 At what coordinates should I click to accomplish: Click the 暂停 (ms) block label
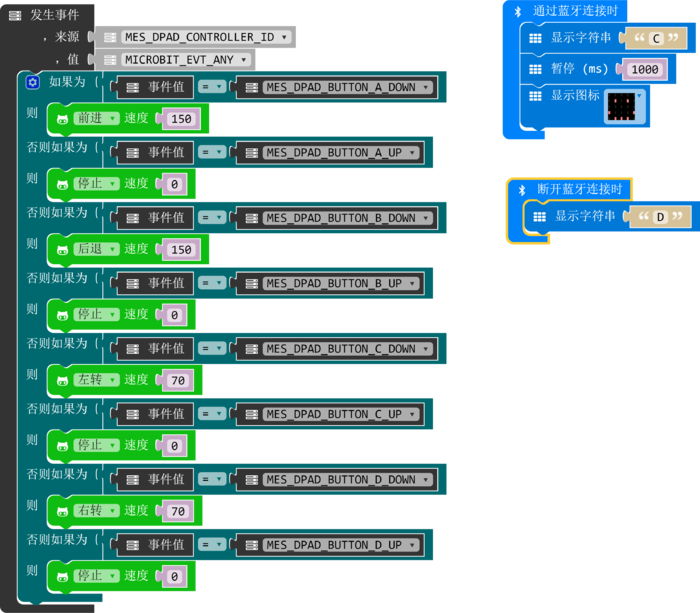coord(579,69)
